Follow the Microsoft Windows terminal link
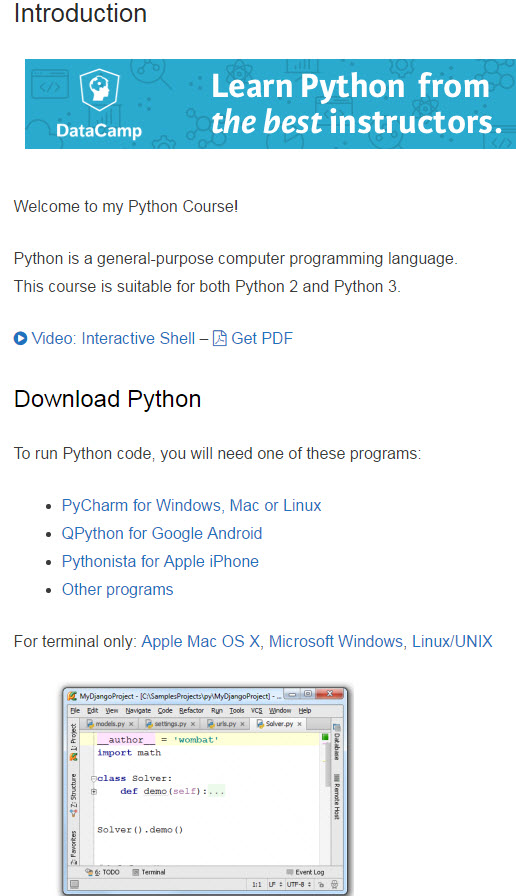Viewport: 516px width, 896px height. [x=336, y=642]
